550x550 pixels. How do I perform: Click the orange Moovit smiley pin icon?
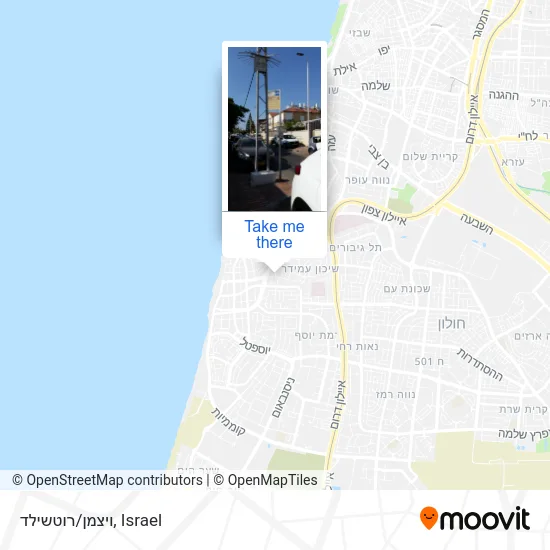(429, 518)
